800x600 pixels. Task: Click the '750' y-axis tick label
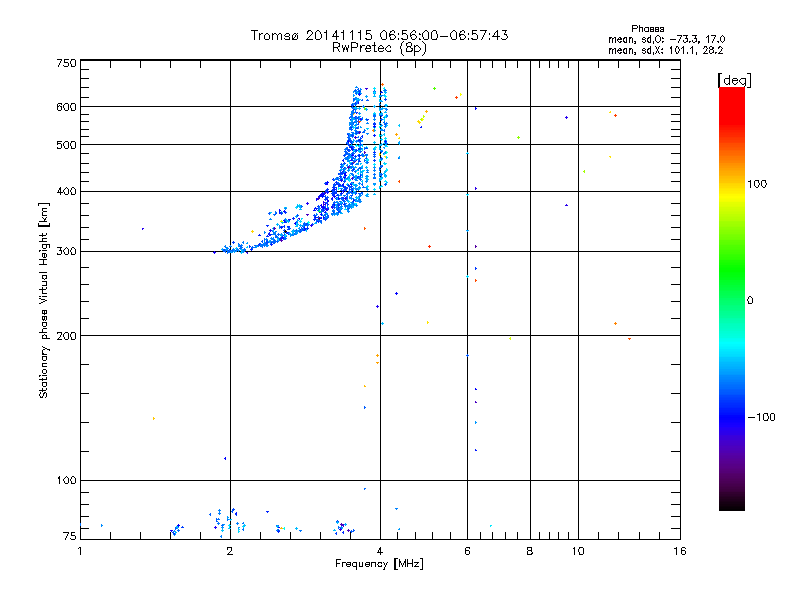(x=66, y=63)
